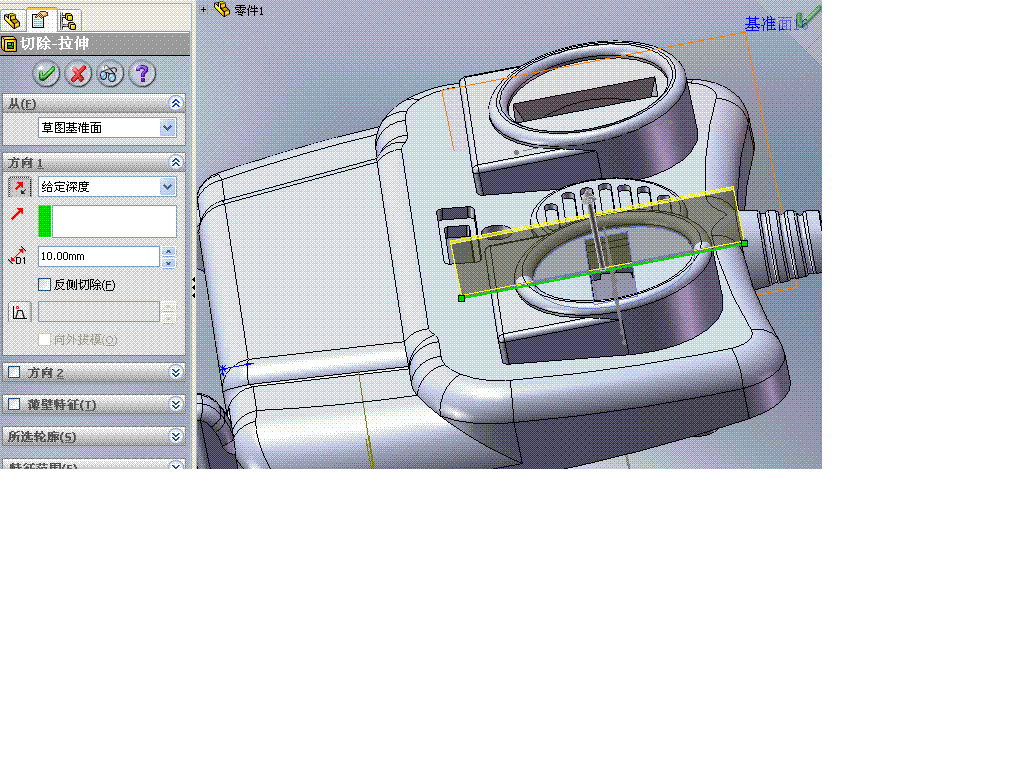
Task: Switch to the ConfigurationManager tab
Action: click(68, 20)
